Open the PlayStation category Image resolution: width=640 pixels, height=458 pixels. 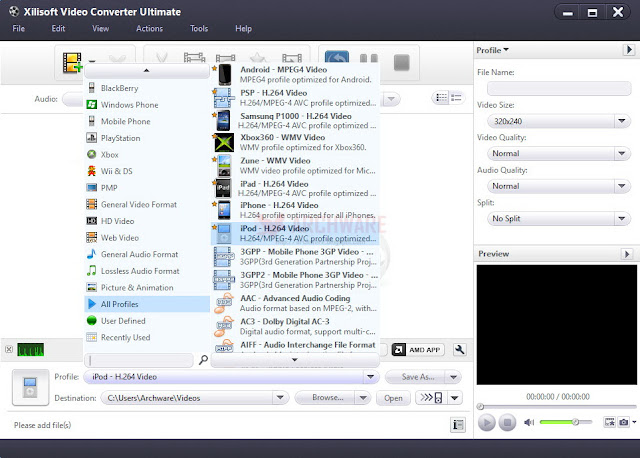click(x=147, y=138)
